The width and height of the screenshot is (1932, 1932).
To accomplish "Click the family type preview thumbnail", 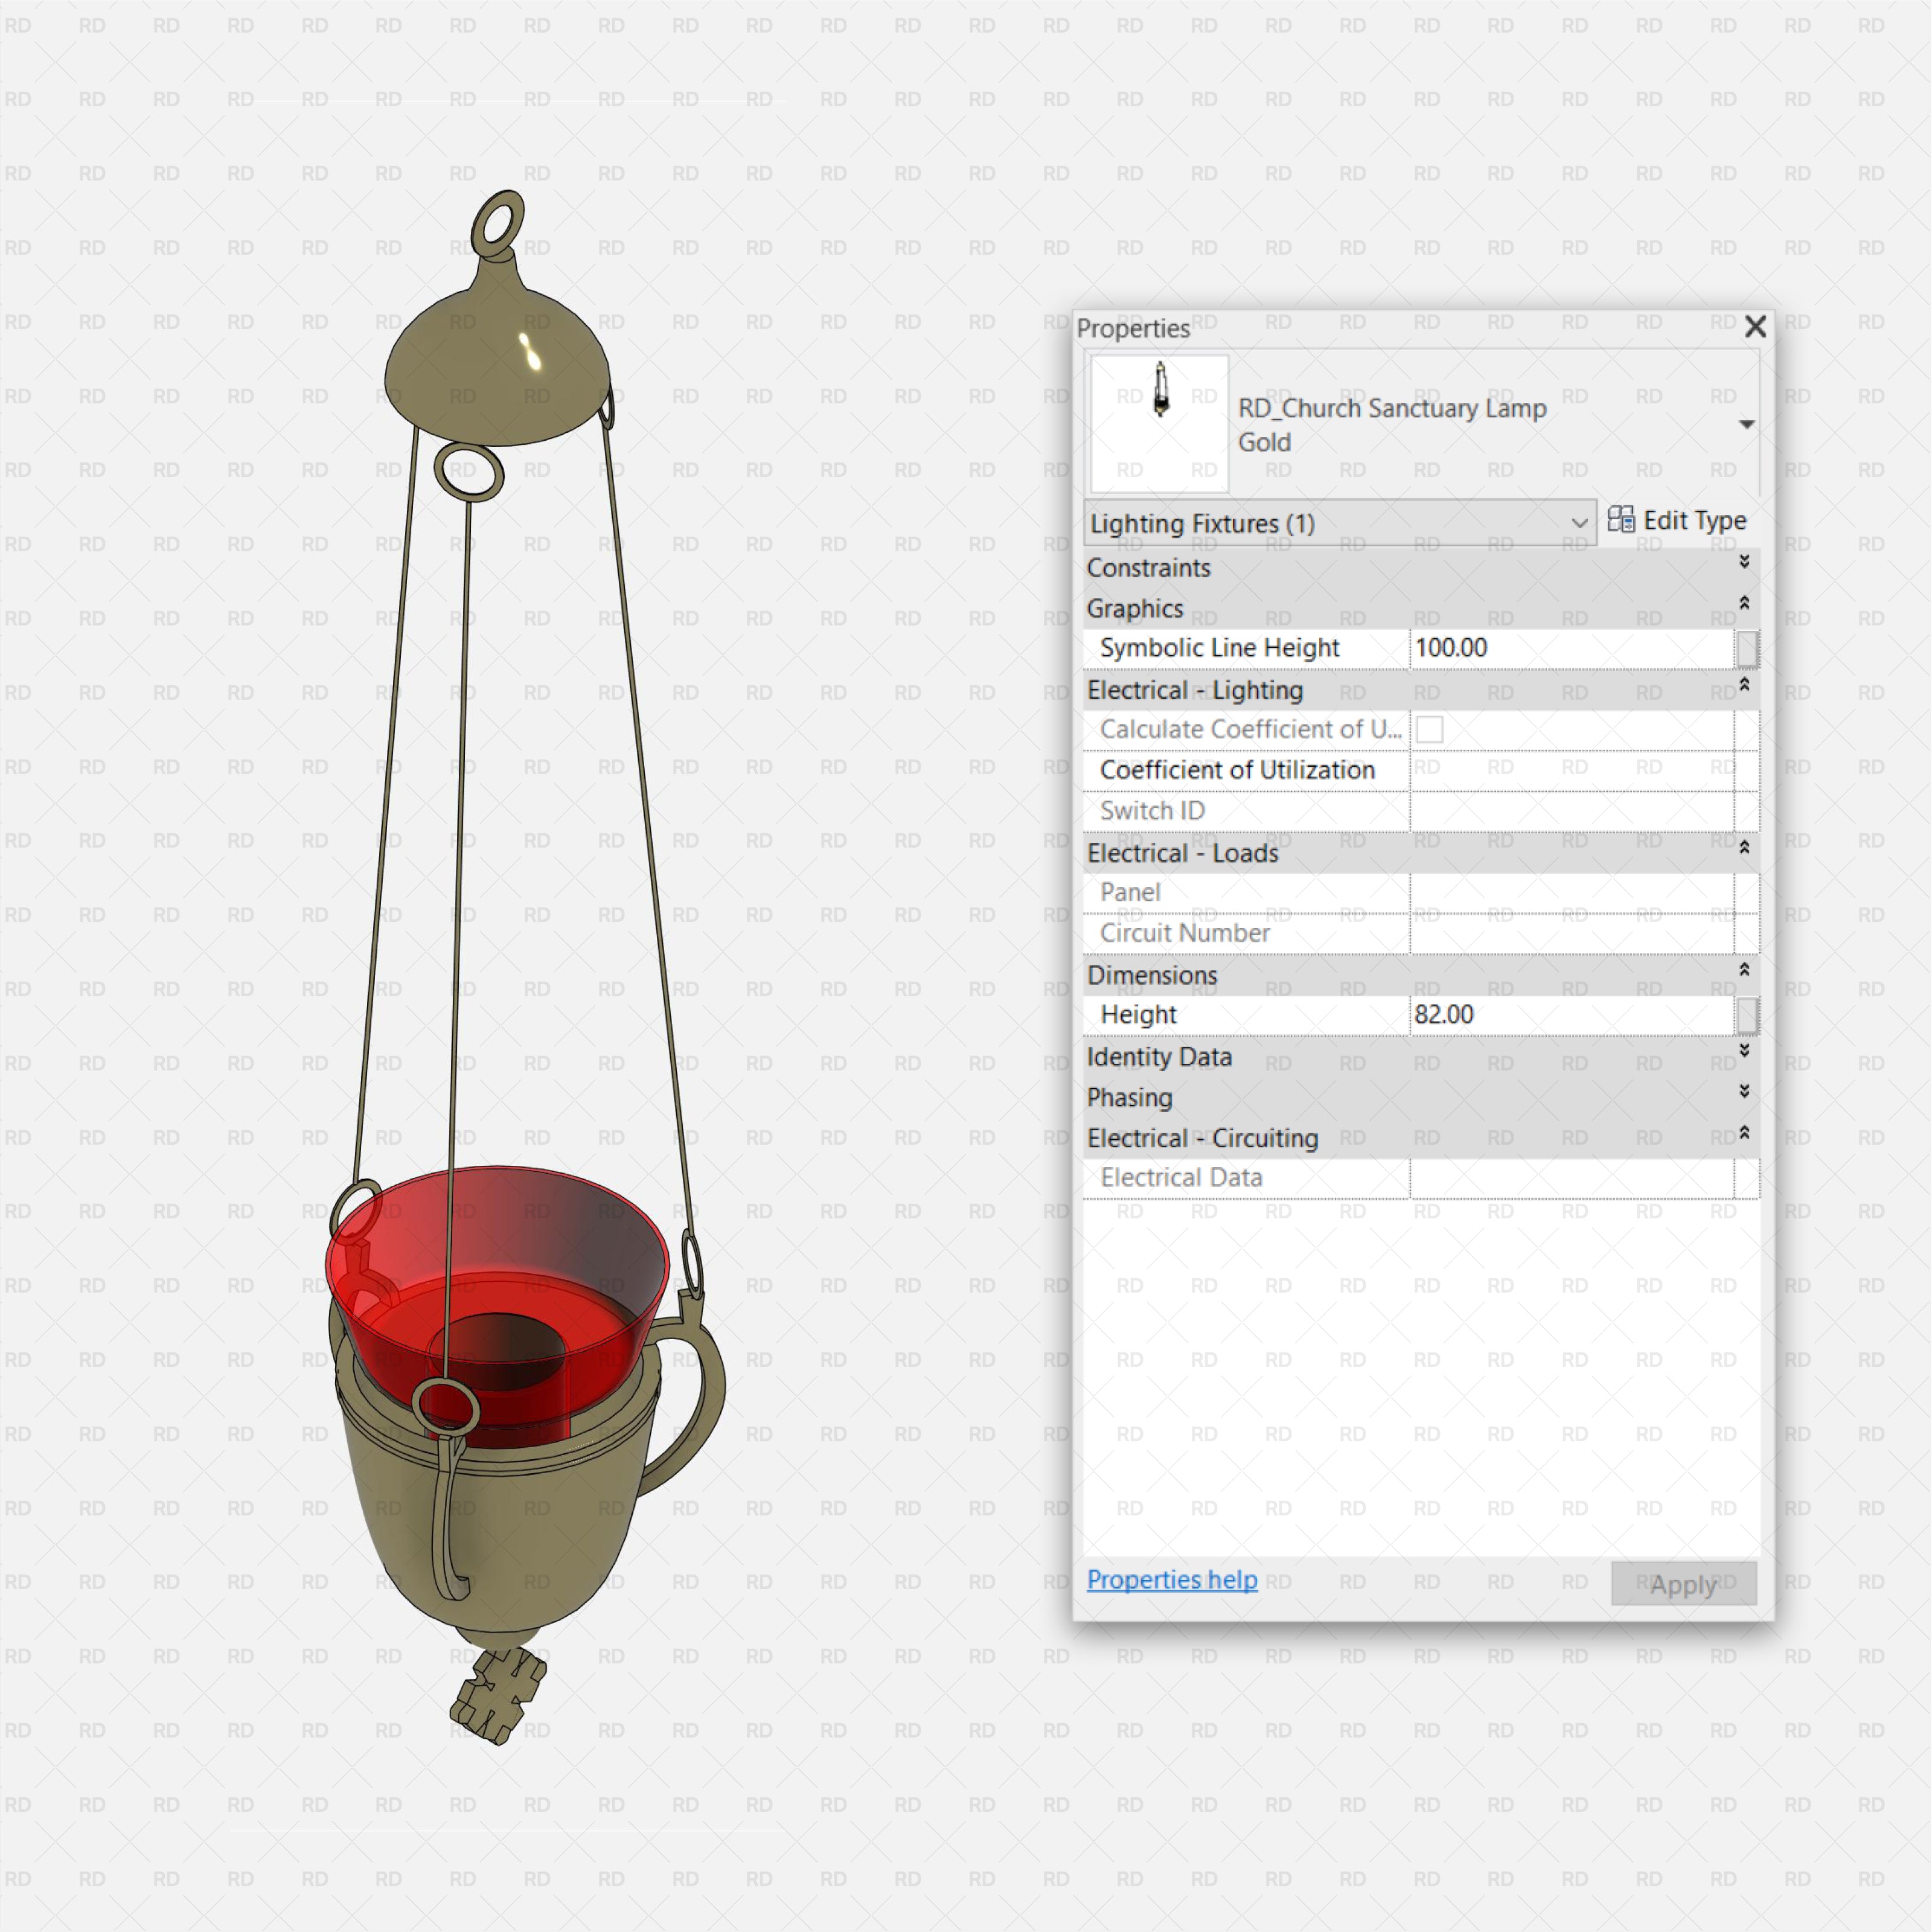I will tap(1157, 422).
